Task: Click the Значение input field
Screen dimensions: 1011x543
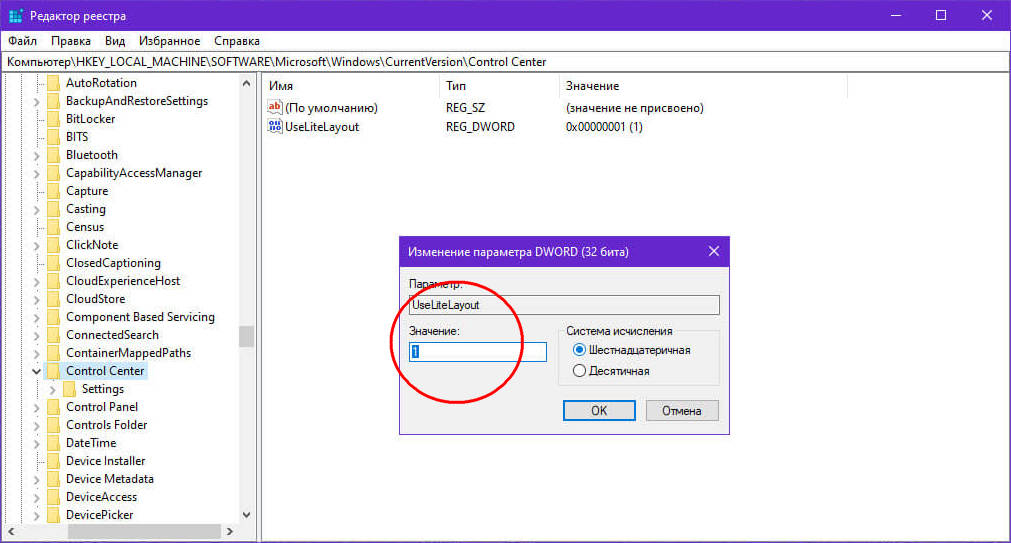Action: point(478,351)
